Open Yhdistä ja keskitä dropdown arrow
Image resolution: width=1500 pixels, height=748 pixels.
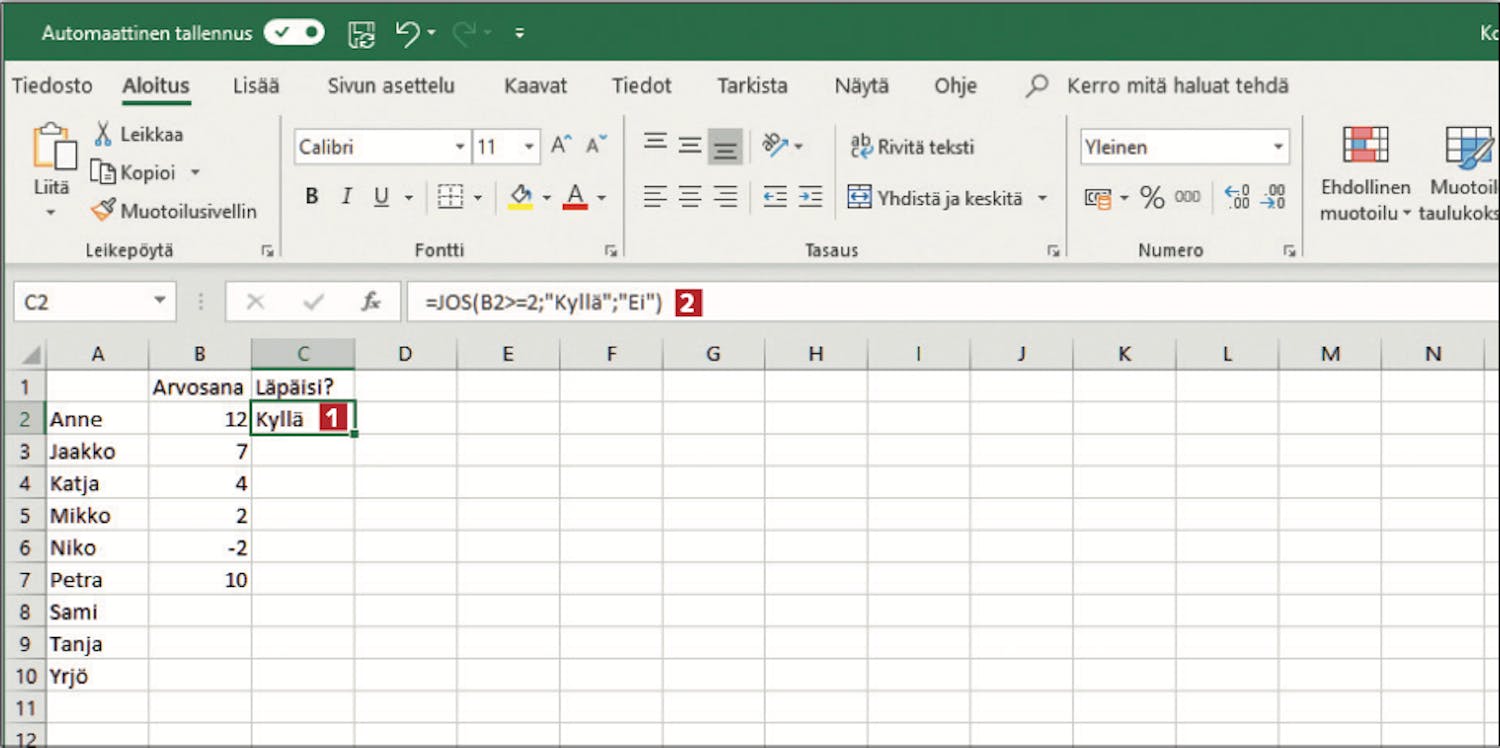pyautogui.click(x=1042, y=198)
